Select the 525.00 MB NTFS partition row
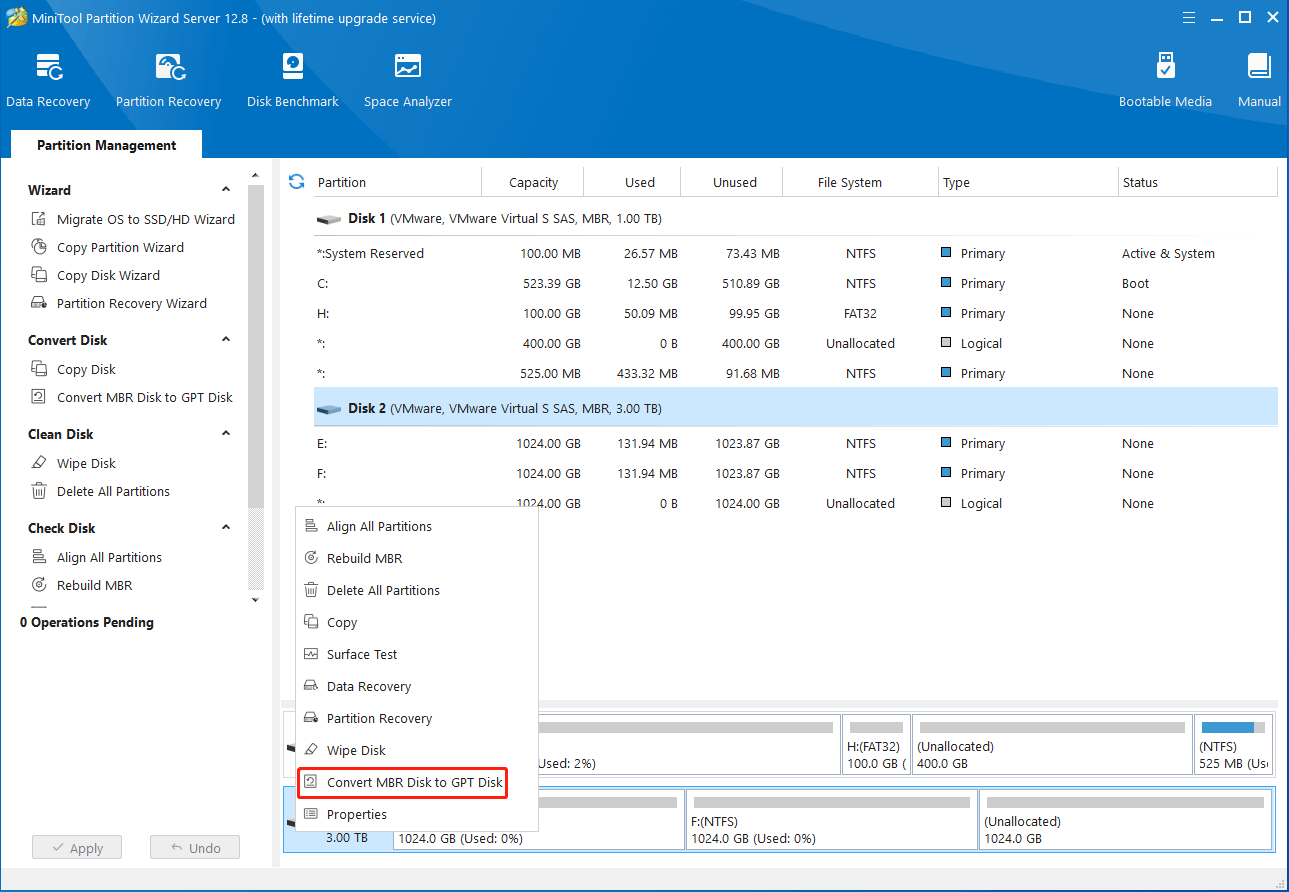 pyautogui.click(x=795, y=373)
